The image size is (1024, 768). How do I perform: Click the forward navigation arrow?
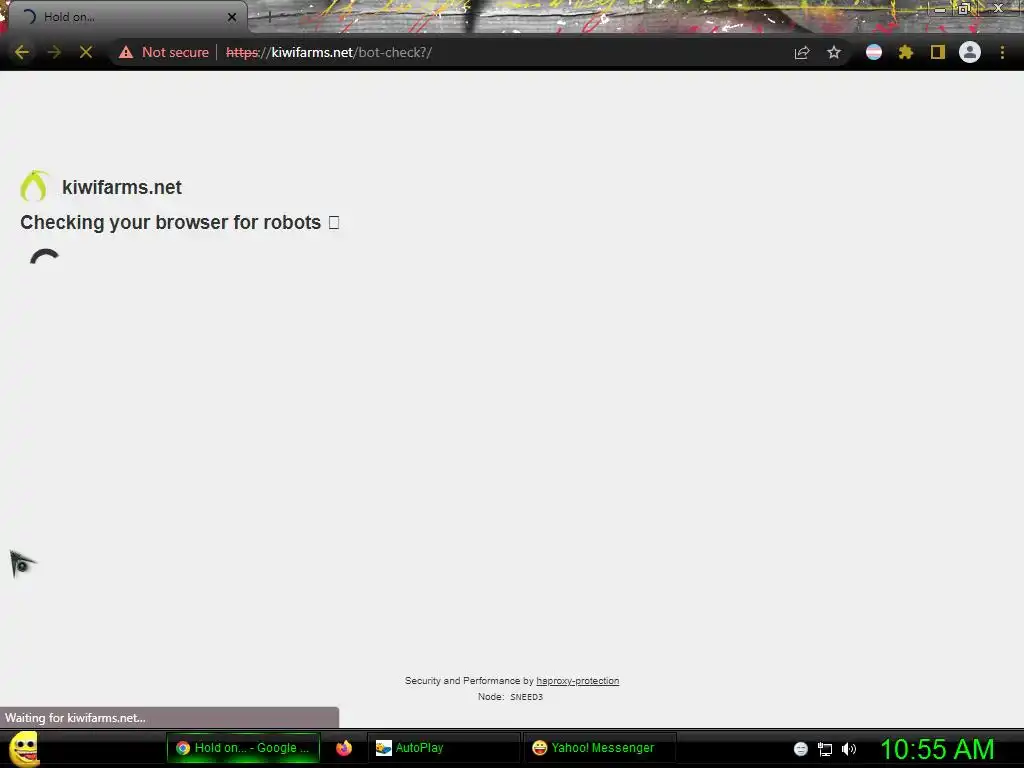pos(54,52)
